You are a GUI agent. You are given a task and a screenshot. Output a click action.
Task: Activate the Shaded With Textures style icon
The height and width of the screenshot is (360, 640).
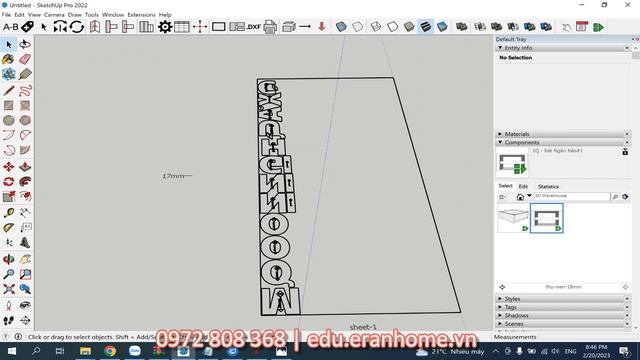tap(425, 27)
